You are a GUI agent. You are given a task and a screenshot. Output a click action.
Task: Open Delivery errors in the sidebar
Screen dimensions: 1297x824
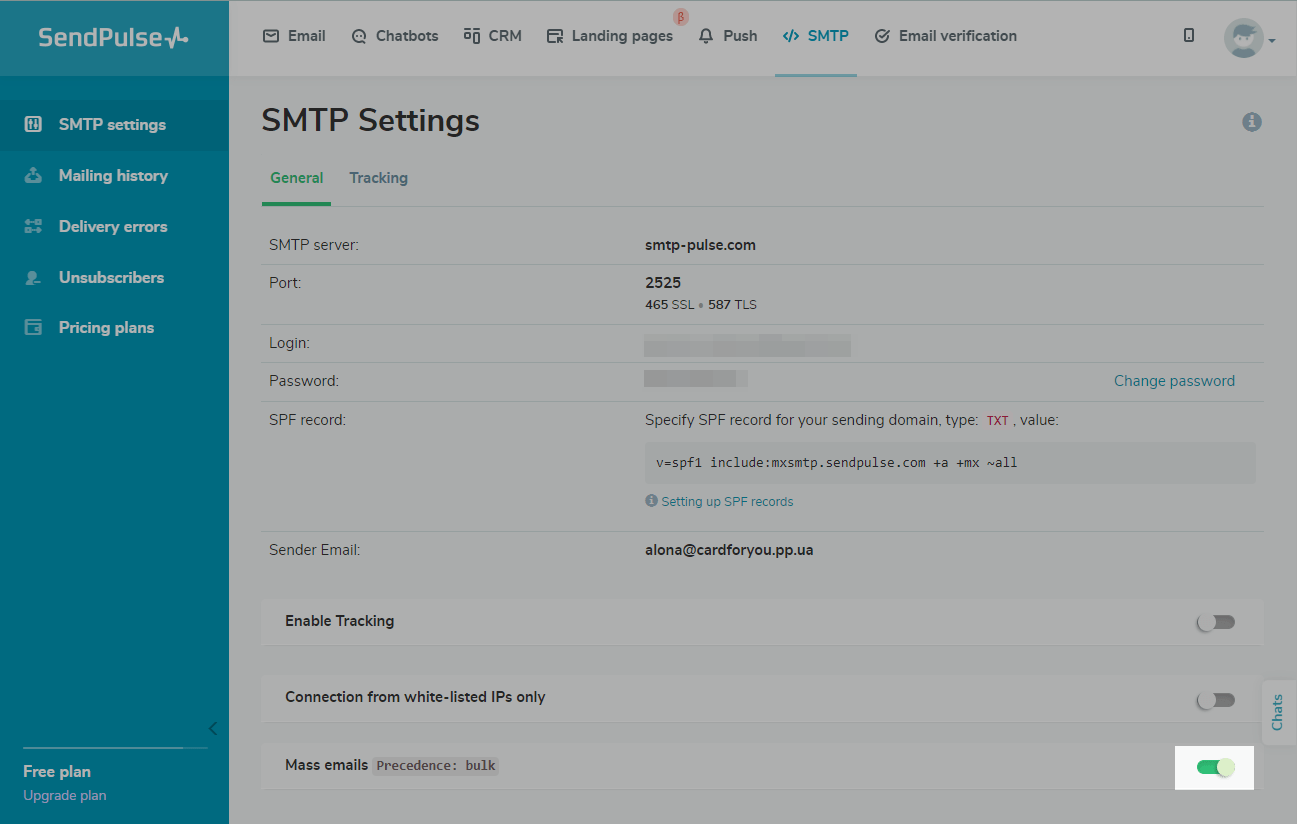point(114,227)
